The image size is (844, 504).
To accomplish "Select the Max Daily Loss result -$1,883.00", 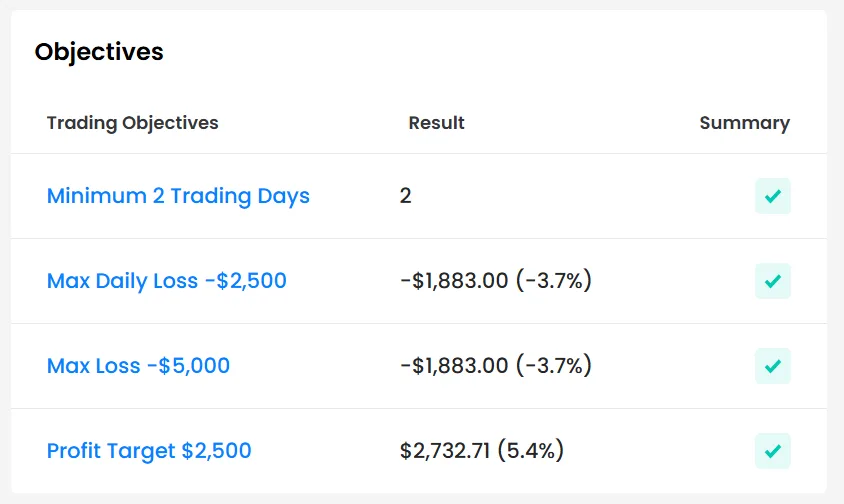I will [x=454, y=281].
